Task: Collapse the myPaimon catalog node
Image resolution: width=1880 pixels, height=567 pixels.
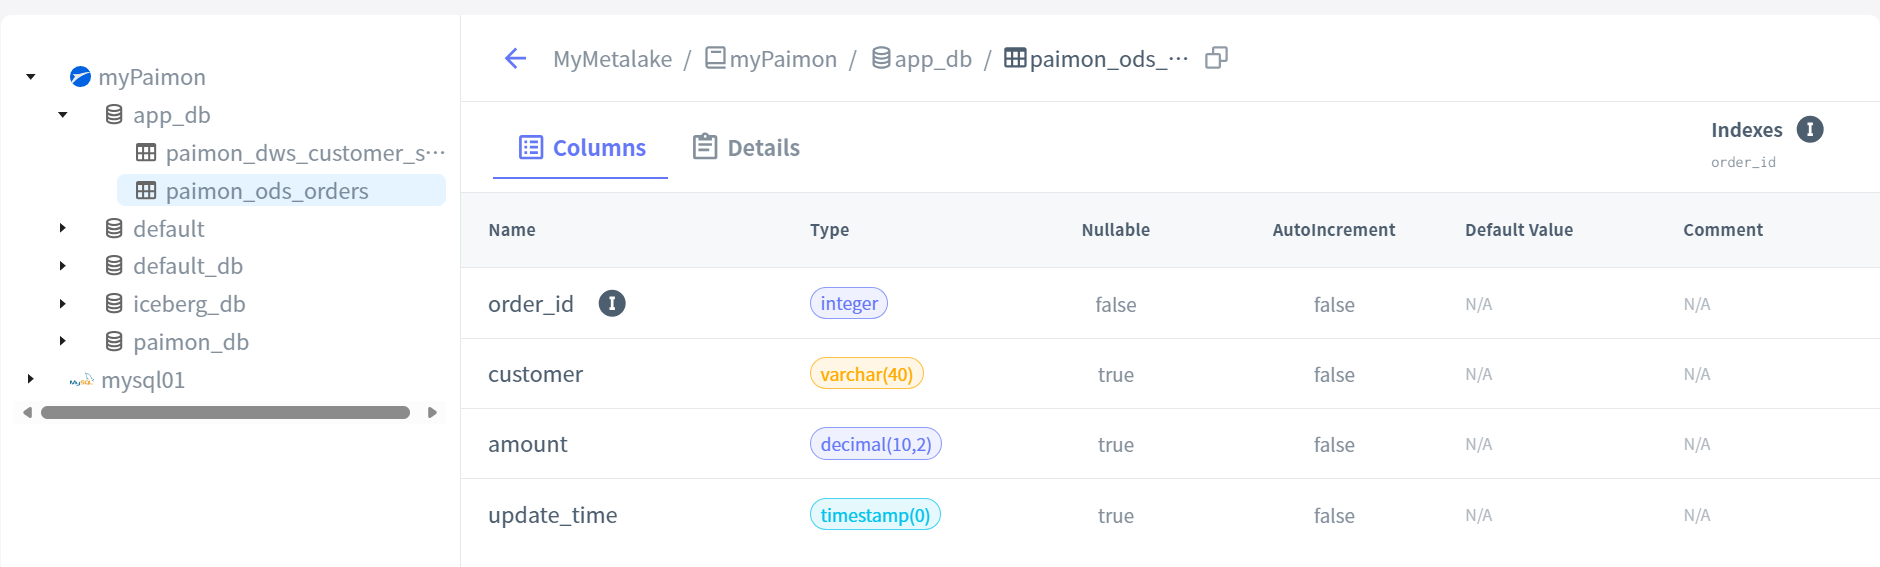Action: [x=31, y=77]
